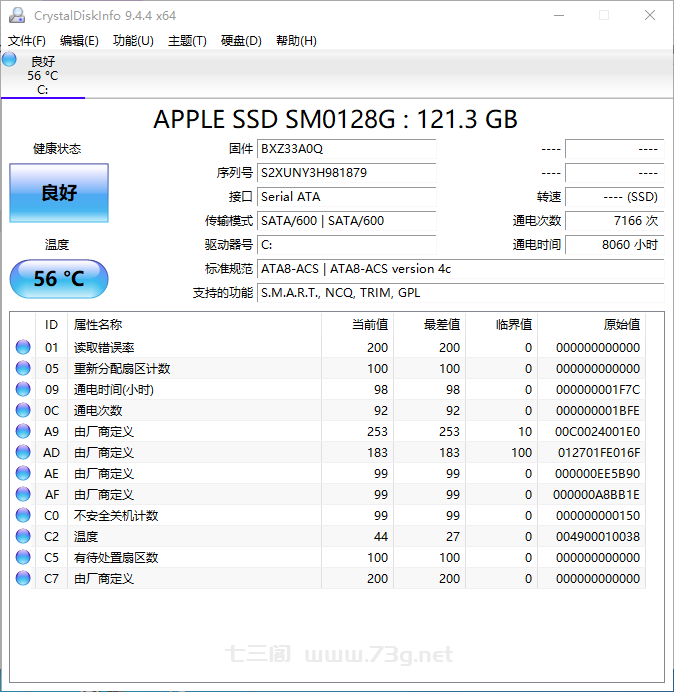Click the transfer mode field SATA/600 | SATA/600
This screenshot has height=692, width=674.
coord(347,221)
